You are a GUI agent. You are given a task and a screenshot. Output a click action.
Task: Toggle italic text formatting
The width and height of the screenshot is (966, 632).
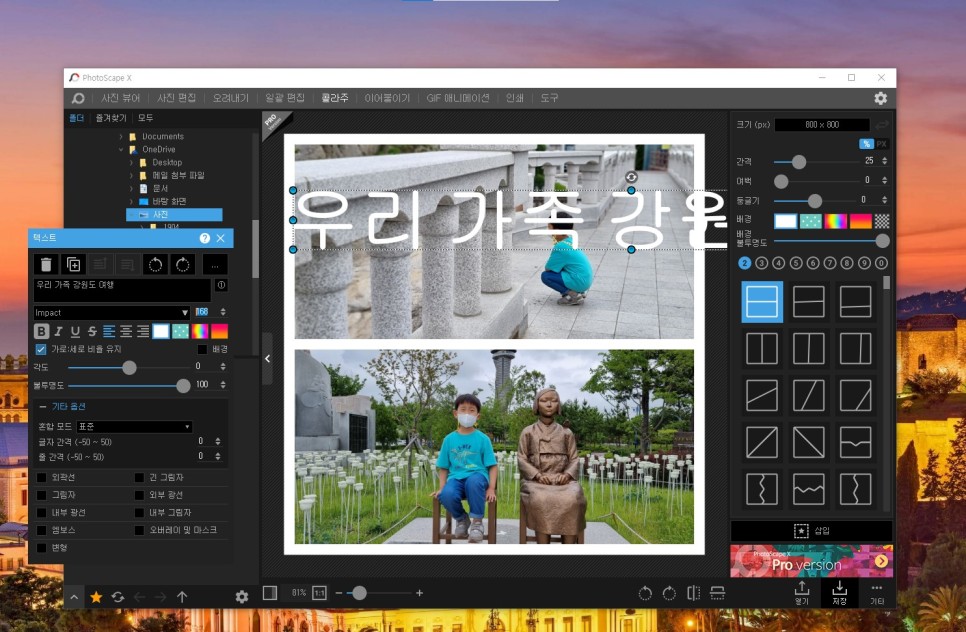59,331
